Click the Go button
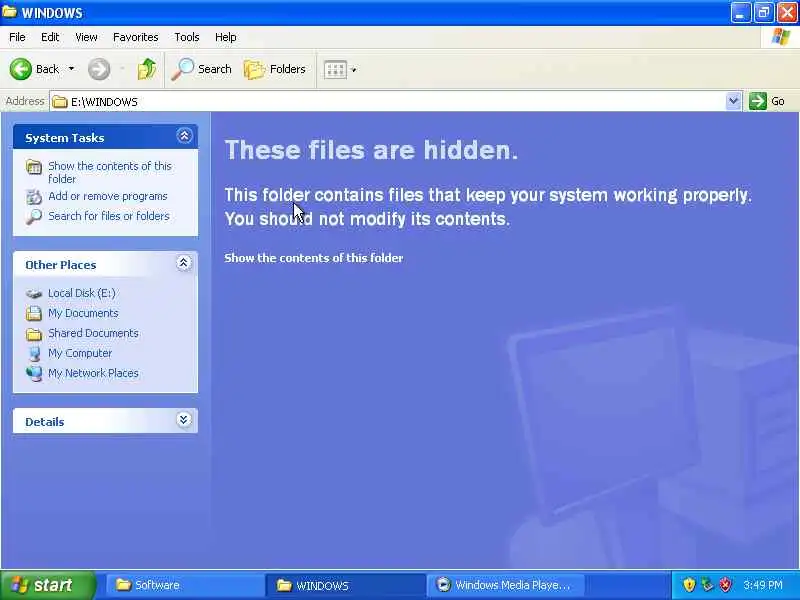Image resolution: width=800 pixels, height=600 pixels. click(767, 101)
